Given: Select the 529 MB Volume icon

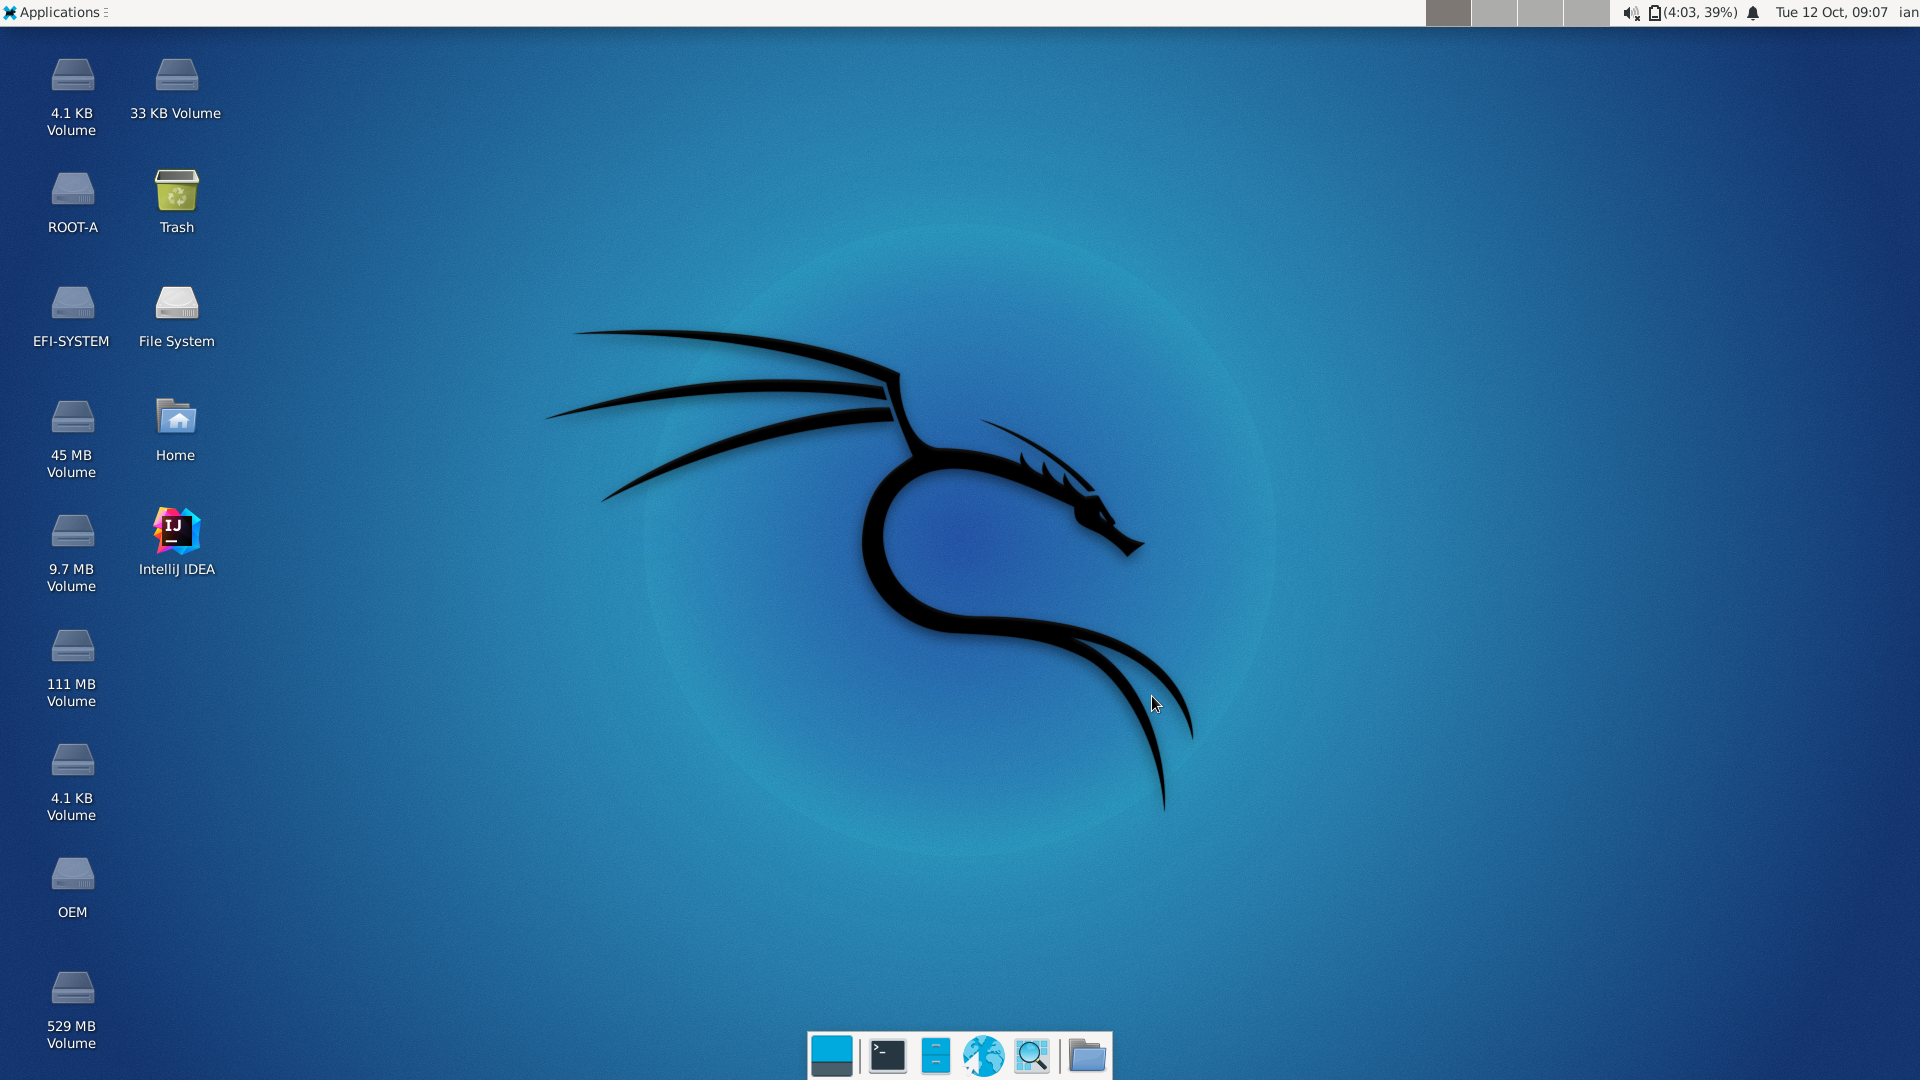Looking at the screenshot, I should point(72,1009).
